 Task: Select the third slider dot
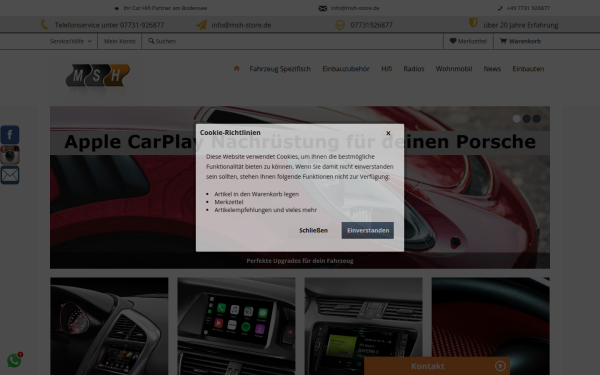point(536,119)
